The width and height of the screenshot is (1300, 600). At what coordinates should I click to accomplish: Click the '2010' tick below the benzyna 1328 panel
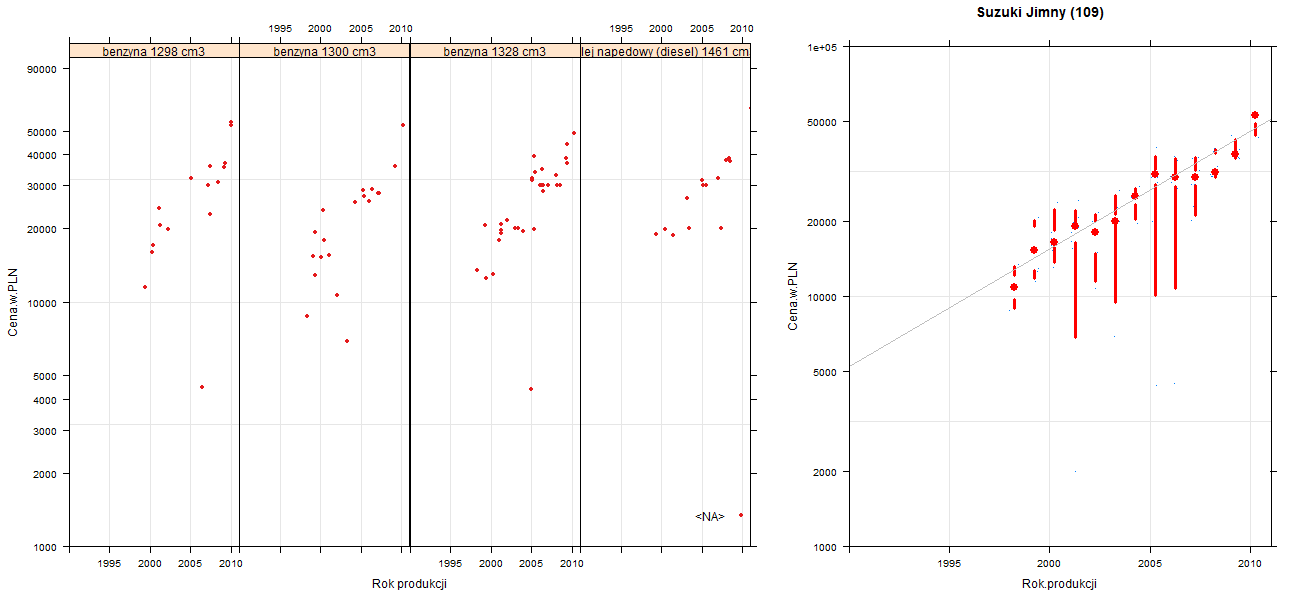pyautogui.click(x=571, y=564)
